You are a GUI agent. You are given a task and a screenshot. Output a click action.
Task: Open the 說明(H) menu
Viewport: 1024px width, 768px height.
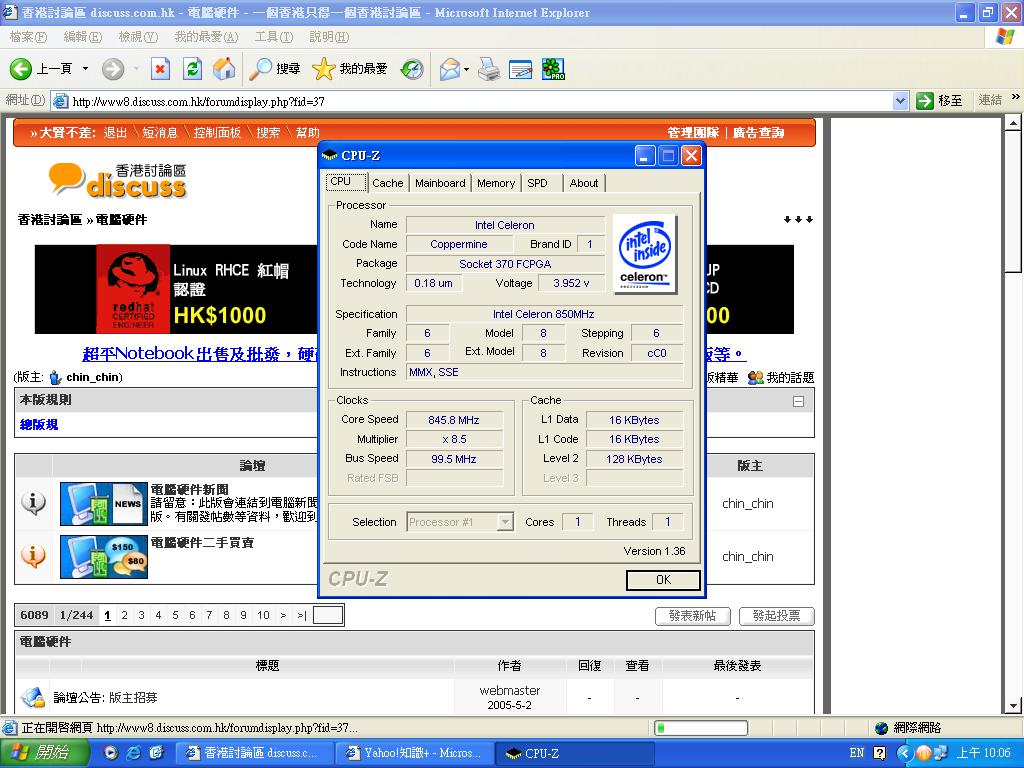point(329,37)
